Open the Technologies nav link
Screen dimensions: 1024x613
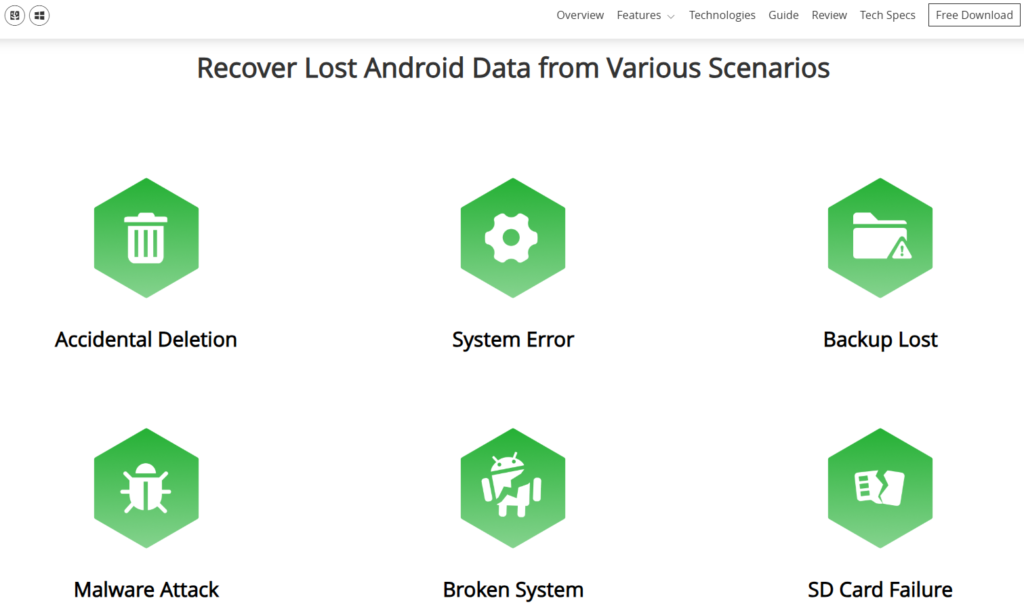722,15
